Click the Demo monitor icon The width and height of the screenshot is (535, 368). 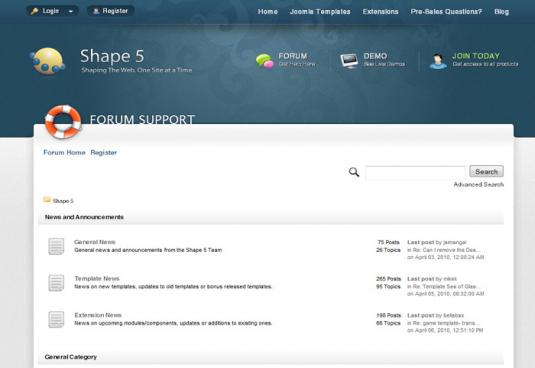point(349,61)
